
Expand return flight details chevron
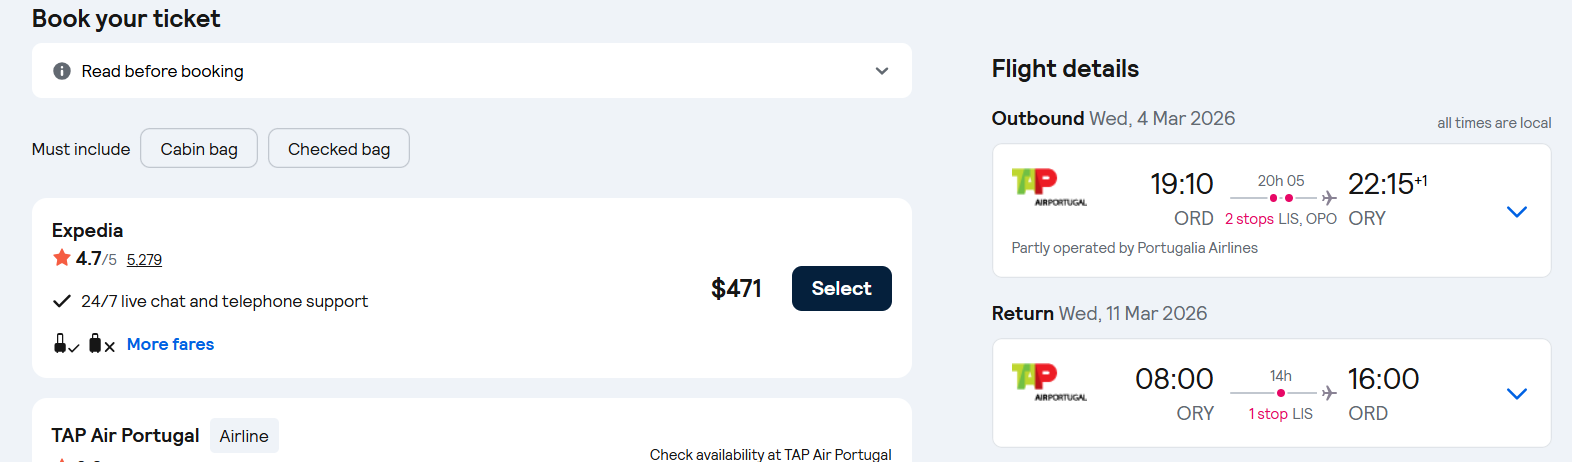pyautogui.click(x=1516, y=394)
